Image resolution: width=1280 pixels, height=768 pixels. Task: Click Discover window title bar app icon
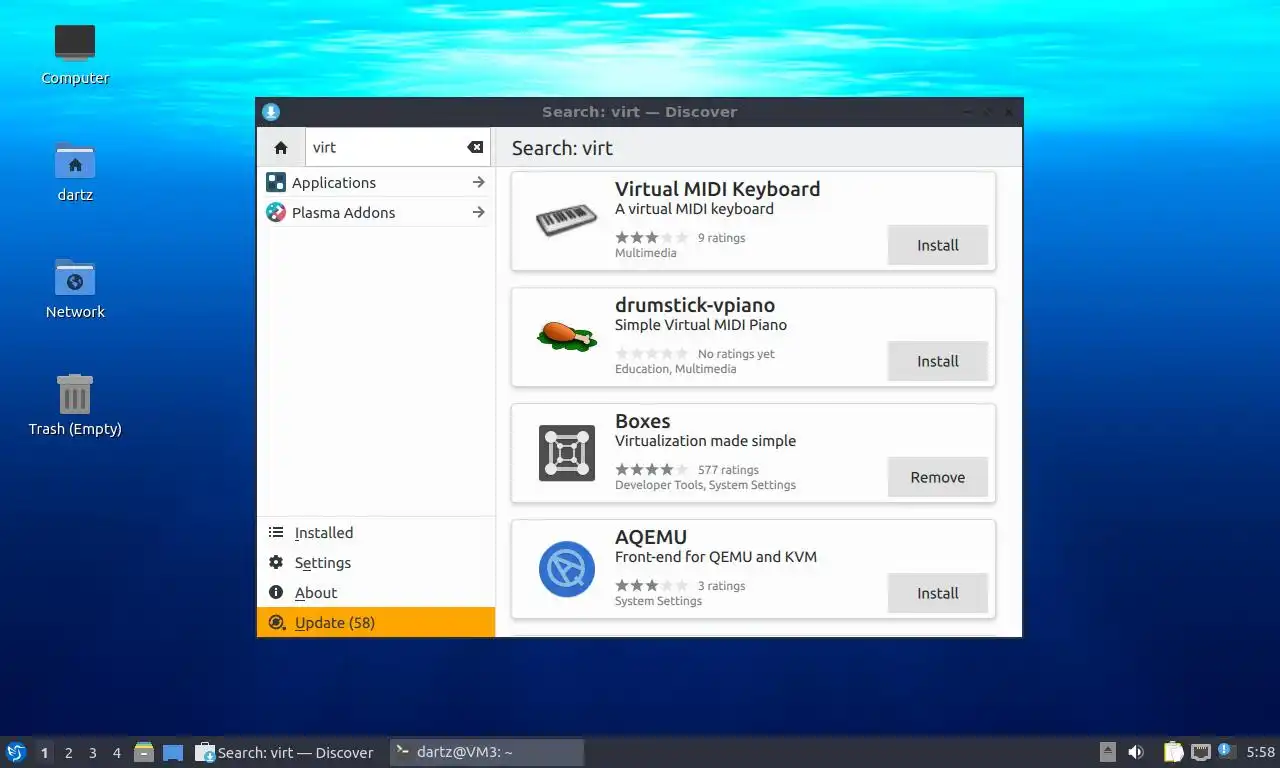(x=270, y=112)
